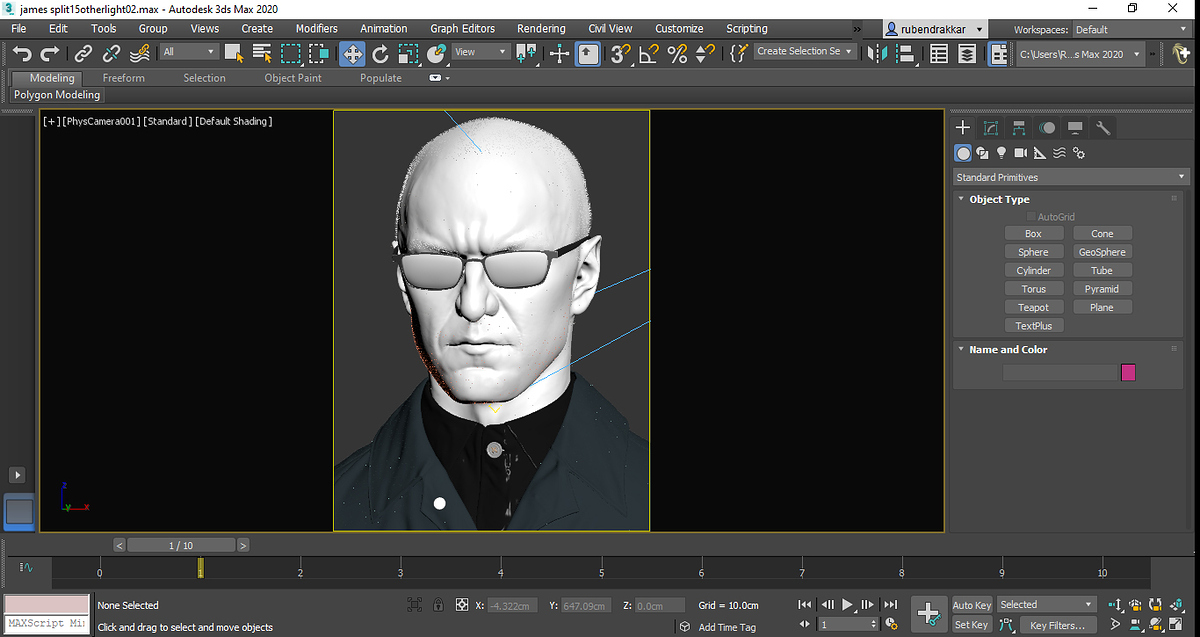Open the Utilities command panel tab
This screenshot has width=1200, height=637.
[x=1104, y=128]
